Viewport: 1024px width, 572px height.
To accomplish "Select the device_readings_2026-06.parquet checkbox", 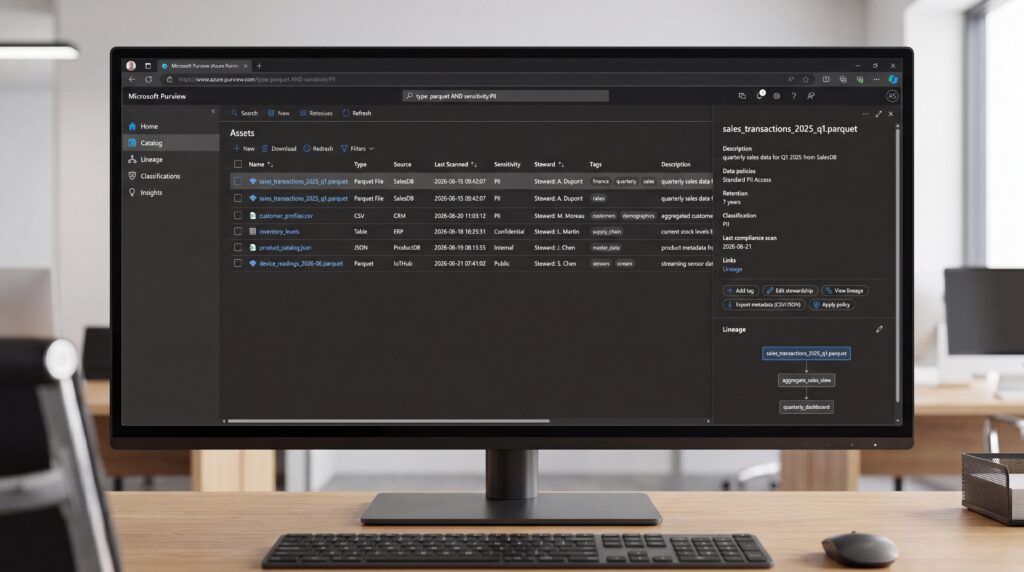I will pyautogui.click(x=238, y=263).
